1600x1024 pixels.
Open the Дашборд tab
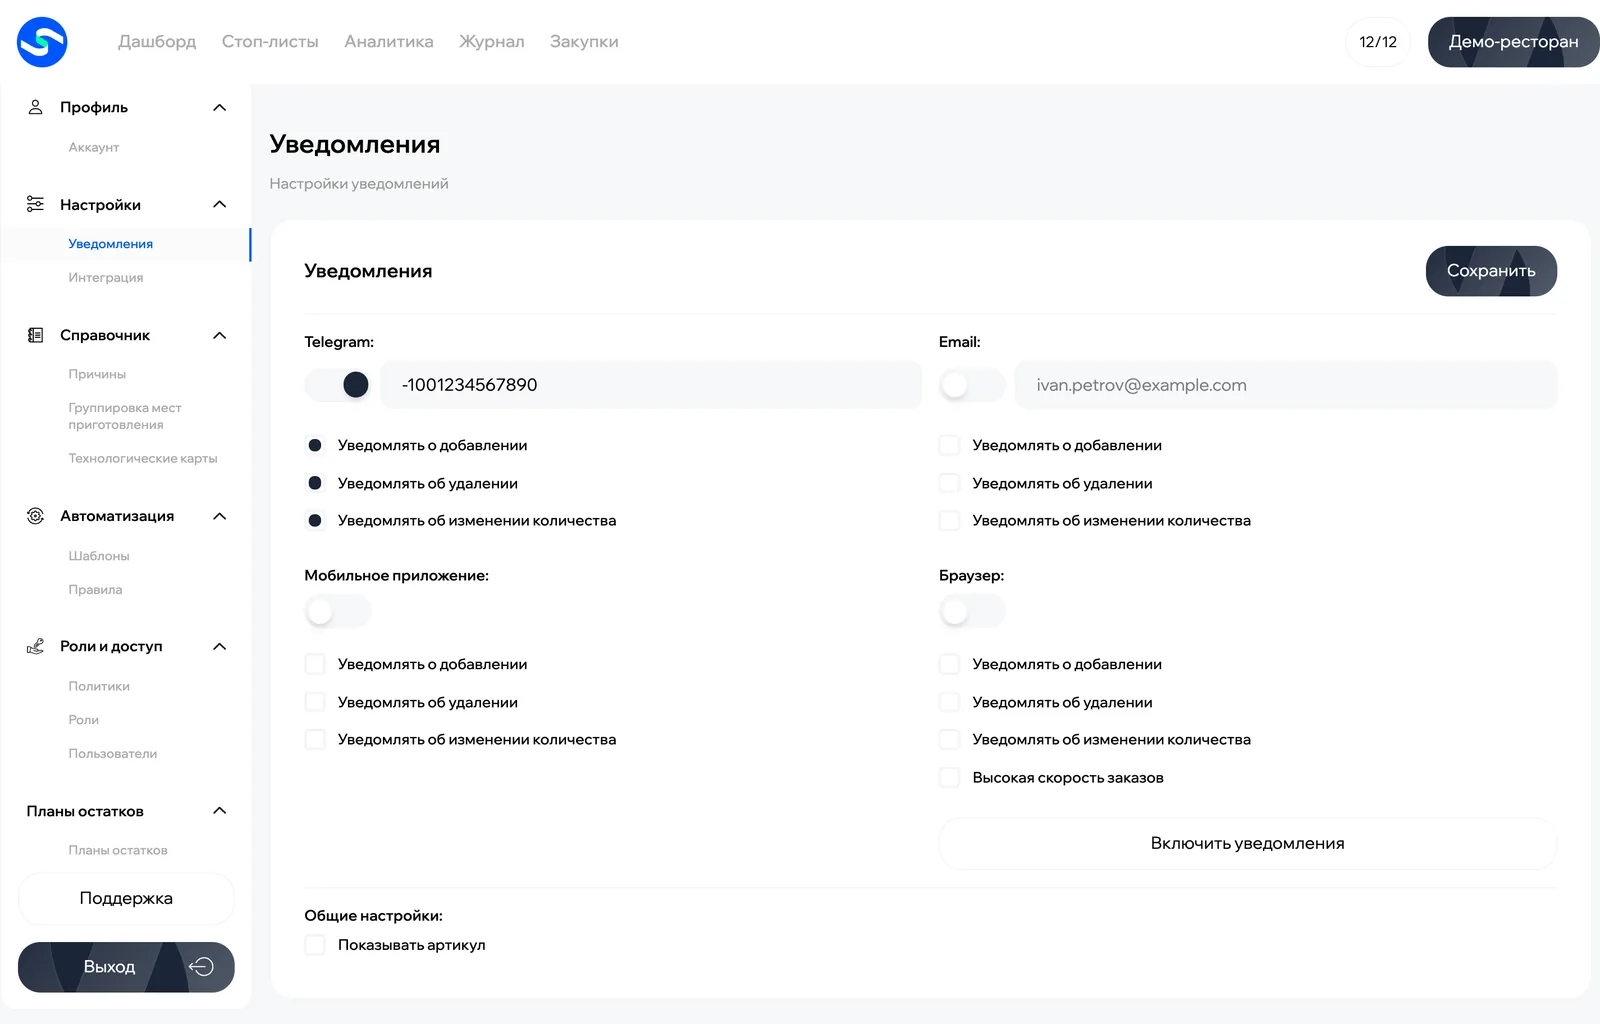[x=157, y=42]
